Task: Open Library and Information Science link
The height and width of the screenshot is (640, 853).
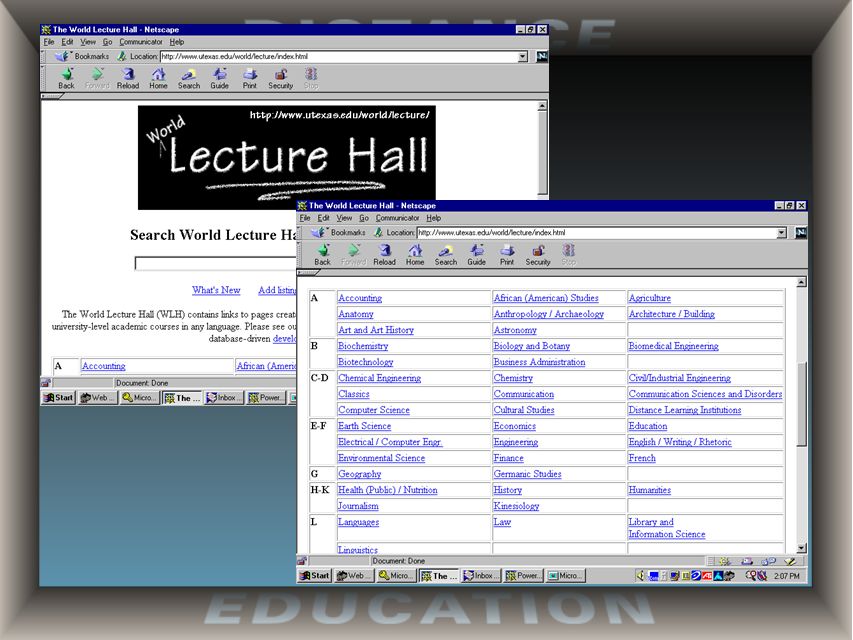Action: (667, 528)
